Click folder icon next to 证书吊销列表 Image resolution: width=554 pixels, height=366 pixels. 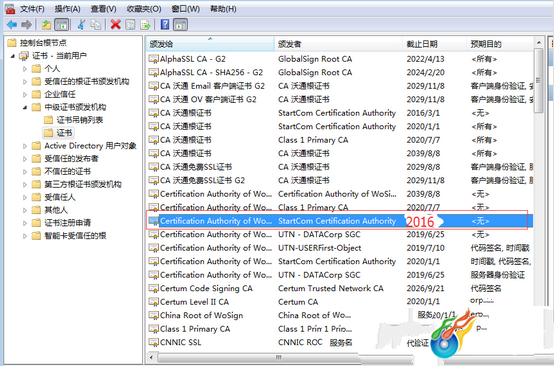[x=48, y=120]
